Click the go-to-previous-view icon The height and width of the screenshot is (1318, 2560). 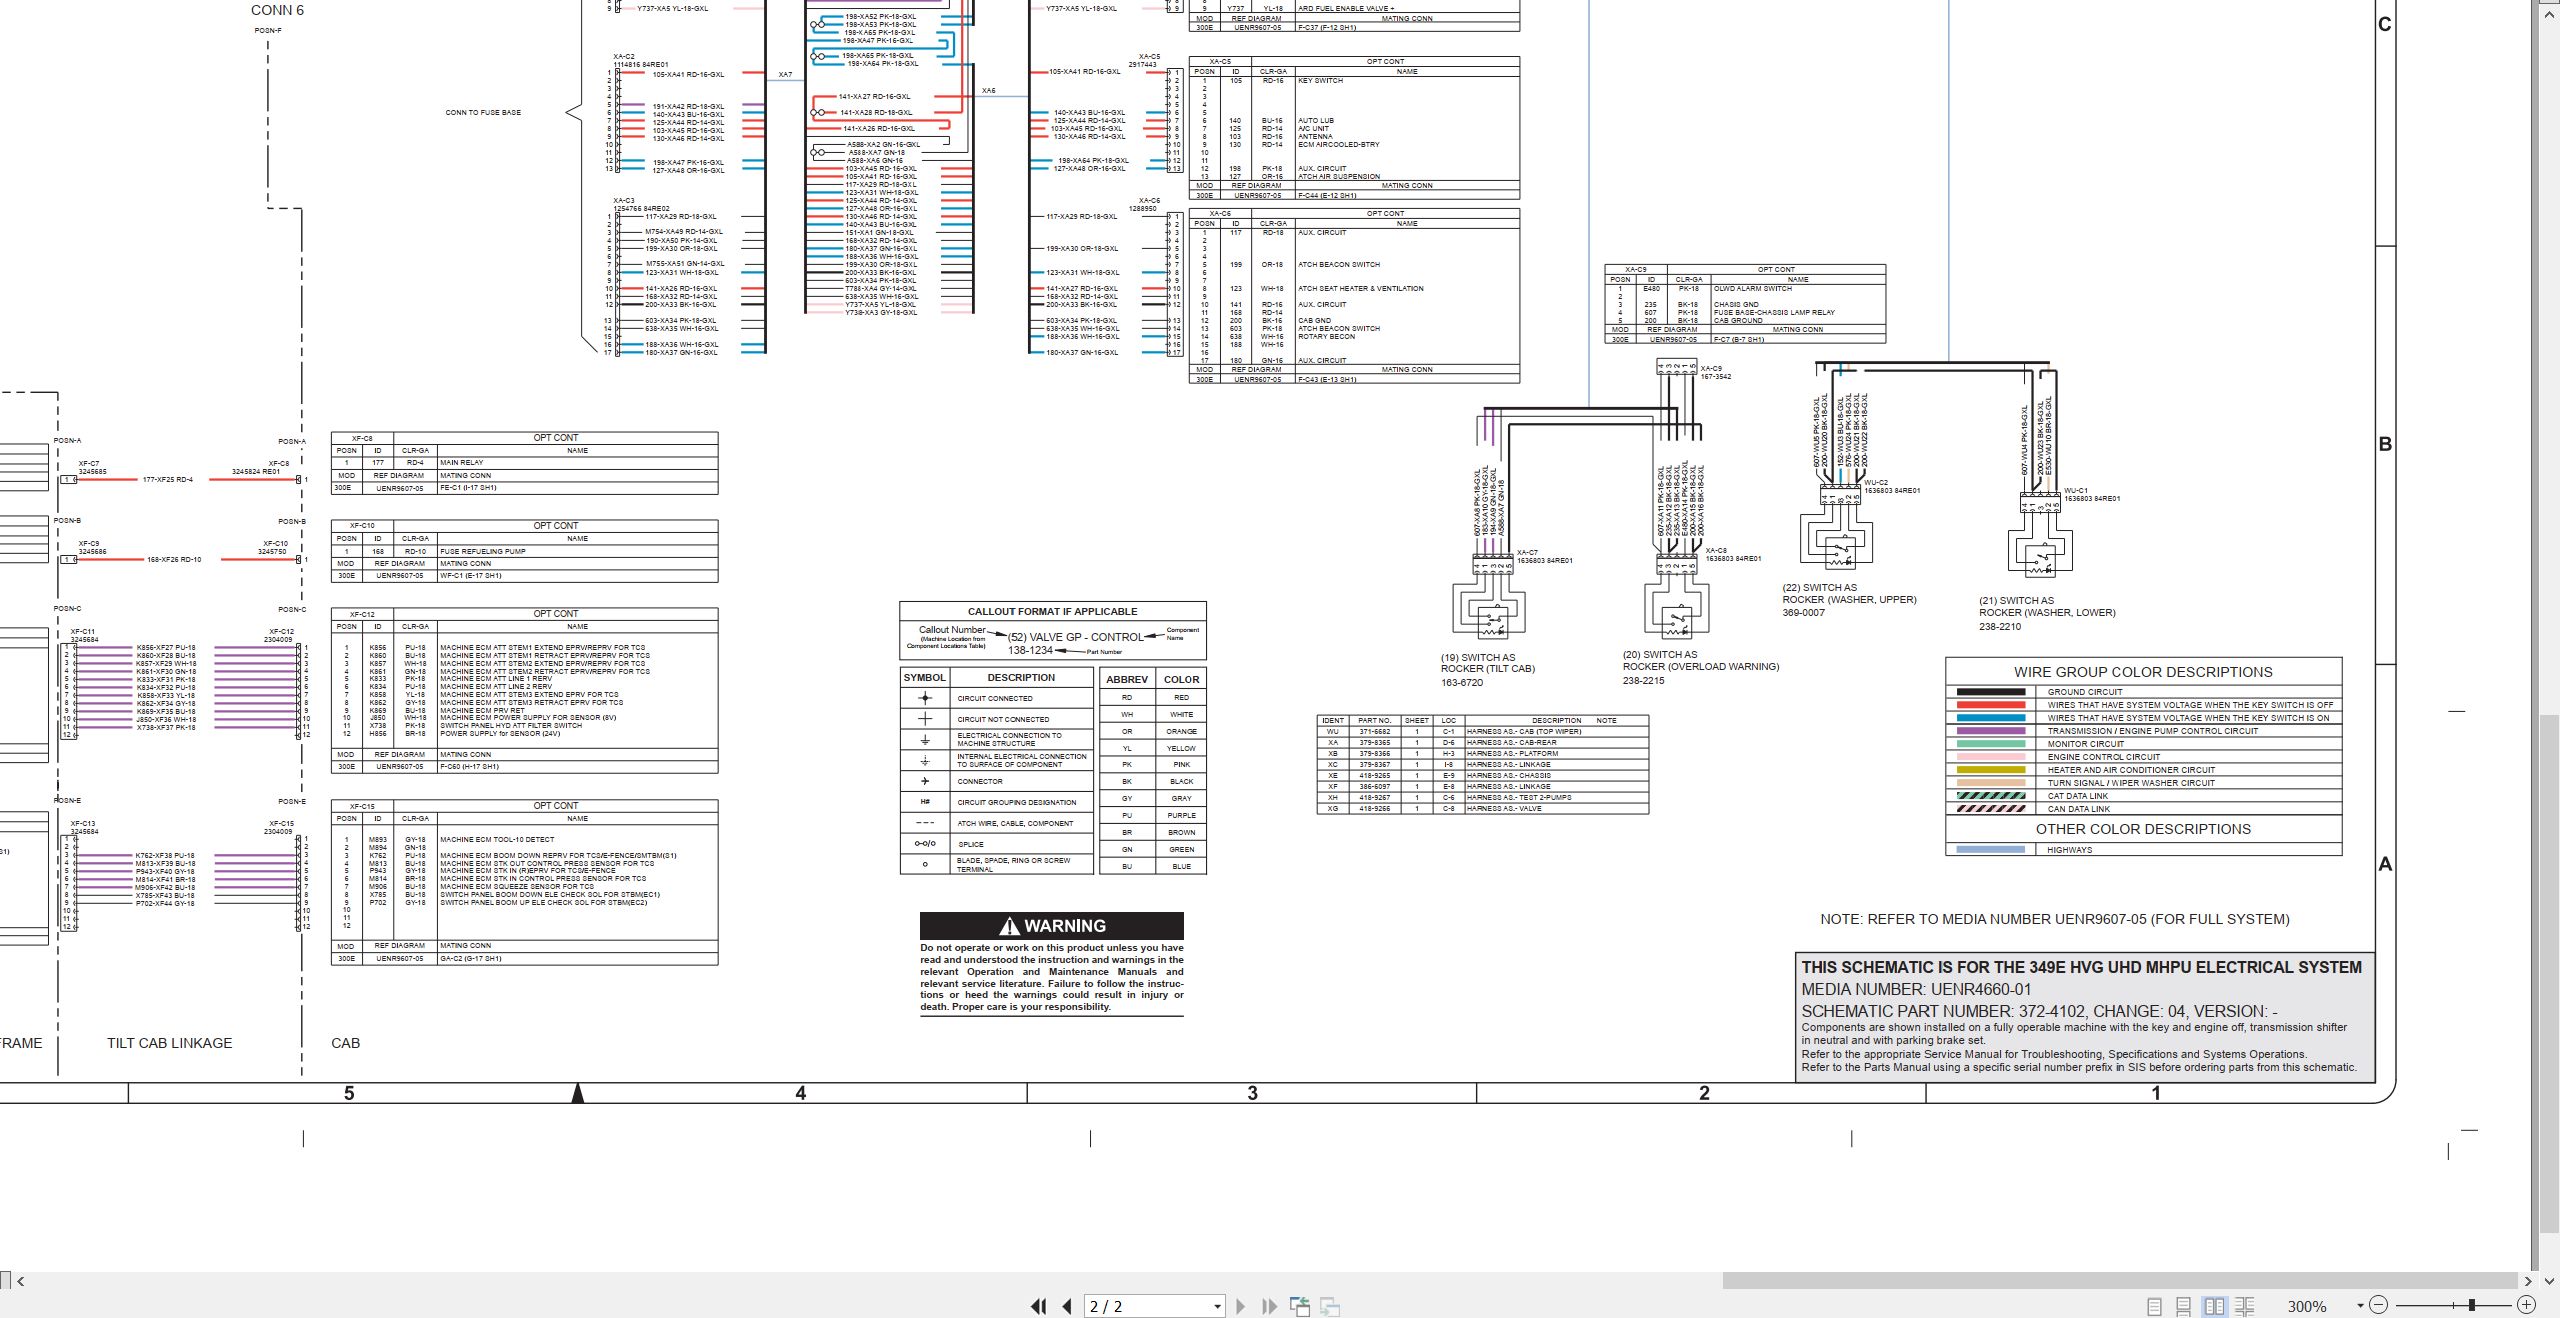1300,1306
